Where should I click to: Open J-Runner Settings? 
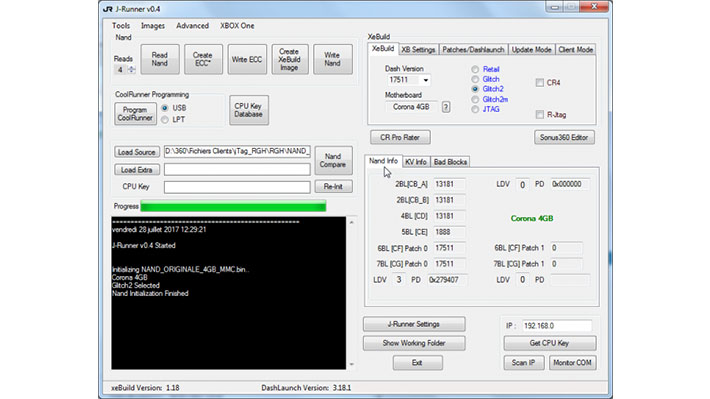pos(414,324)
